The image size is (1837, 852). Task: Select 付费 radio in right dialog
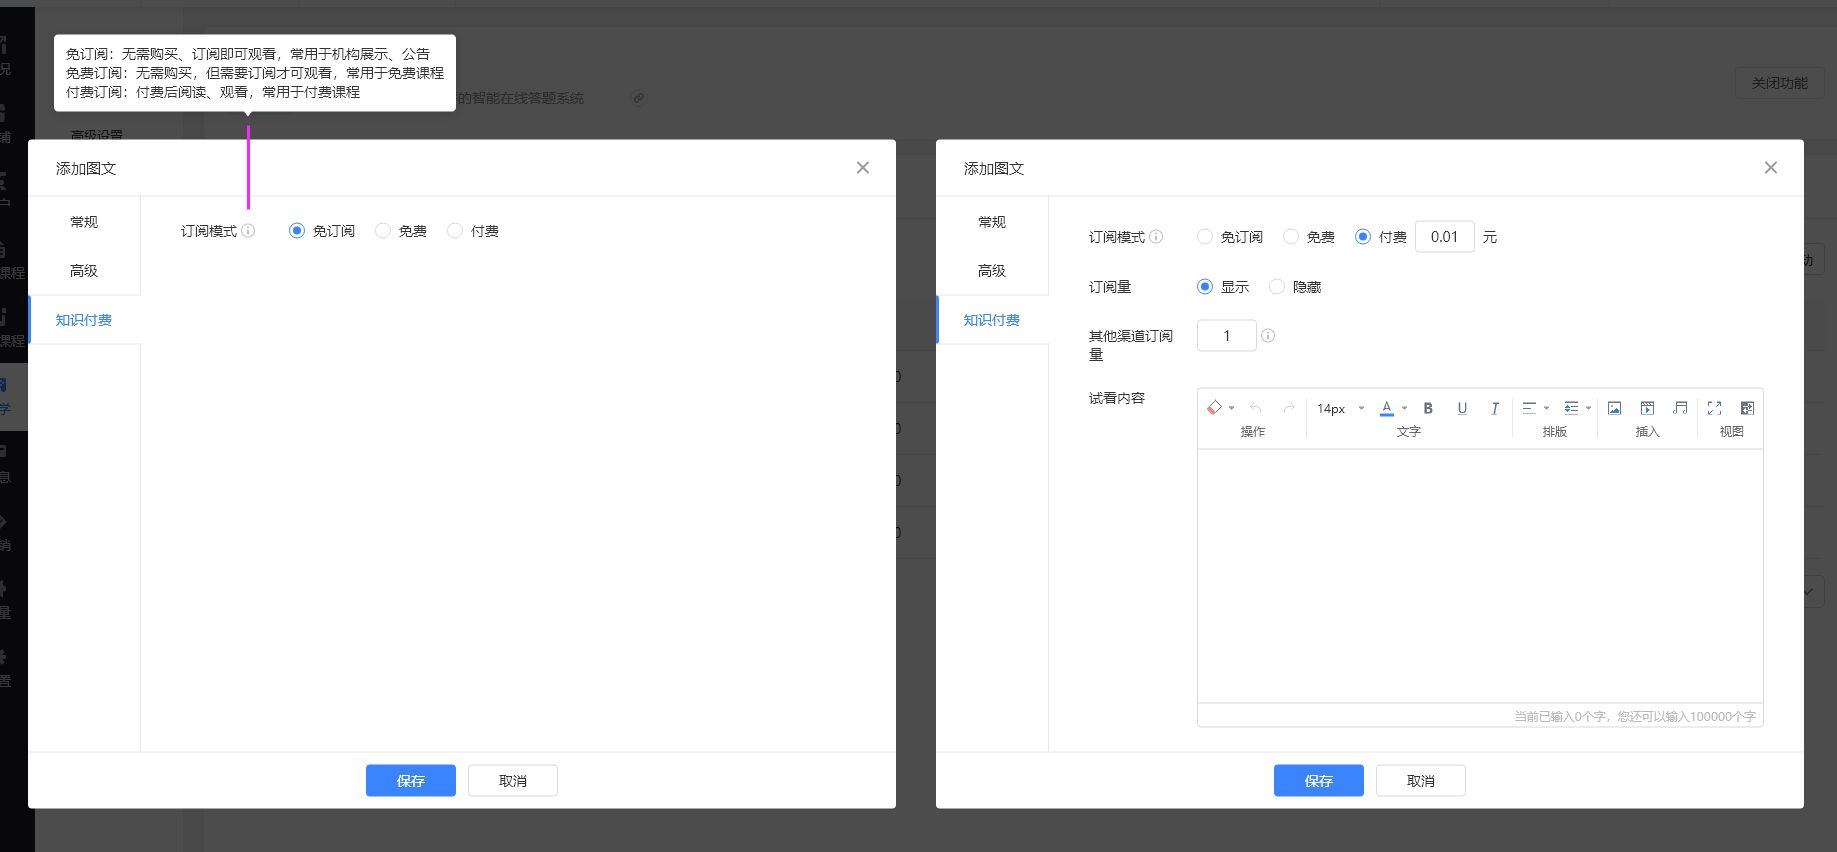tap(1363, 237)
